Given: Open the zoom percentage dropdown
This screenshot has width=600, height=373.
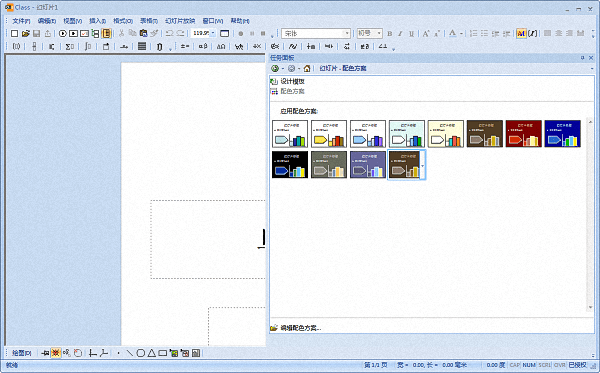Looking at the screenshot, I should [x=213, y=34].
